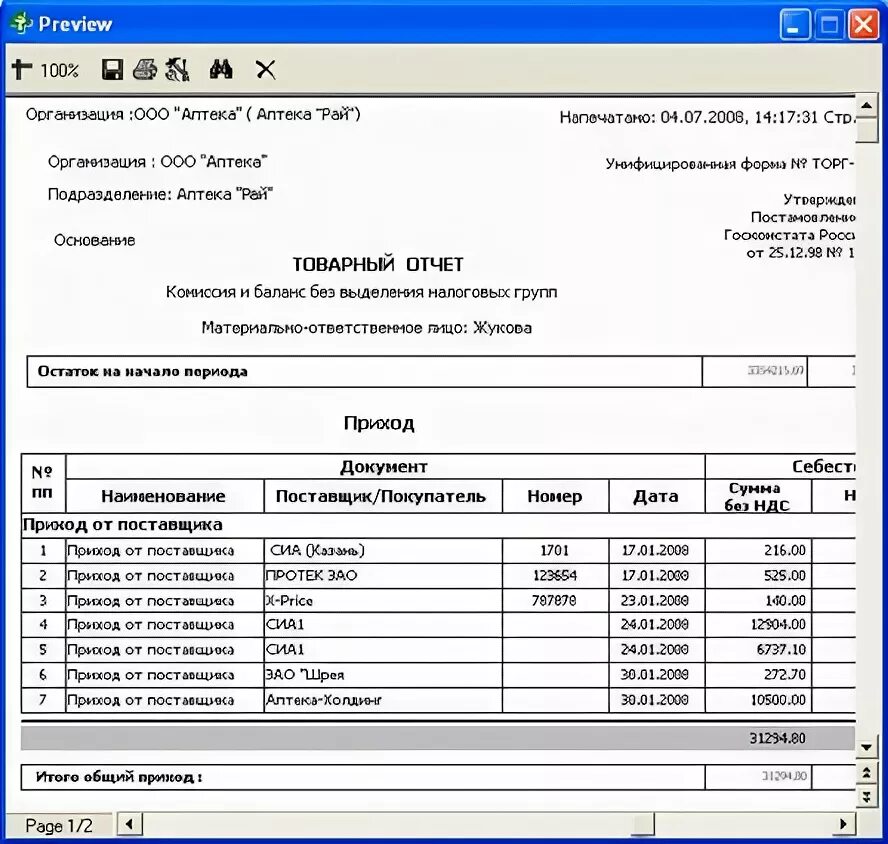This screenshot has width=888, height=844.
Task: Click the Поставщик/Покупатель column header
Action: click(x=381, y=496)
